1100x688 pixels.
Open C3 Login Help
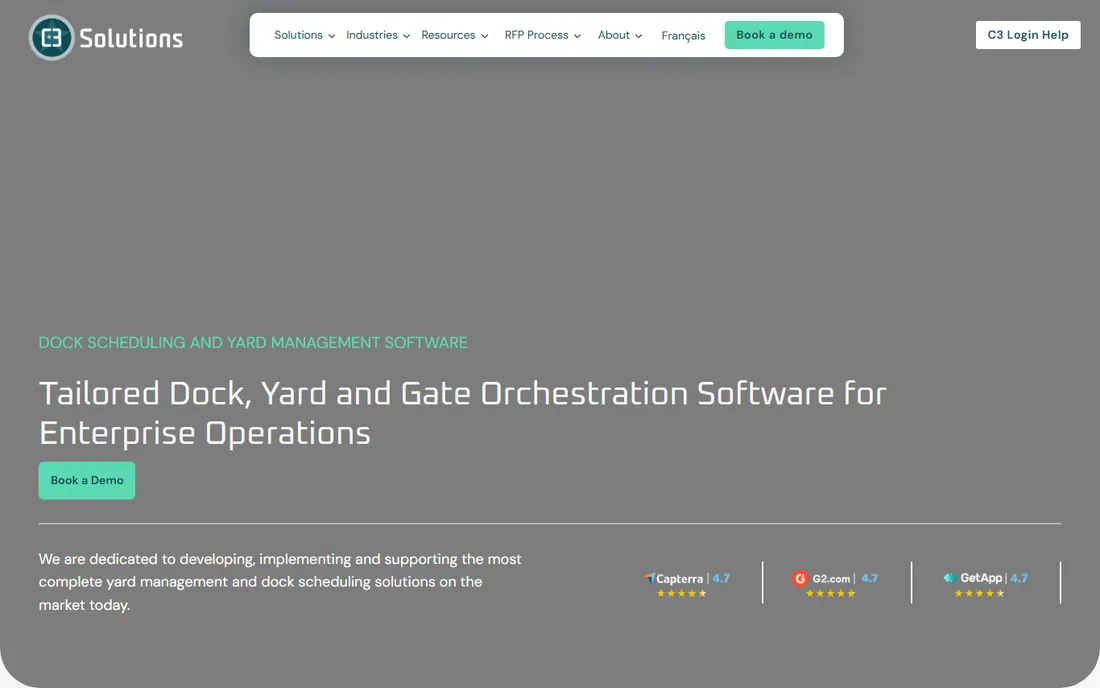pyautogui.click(x=1028, y=35)
